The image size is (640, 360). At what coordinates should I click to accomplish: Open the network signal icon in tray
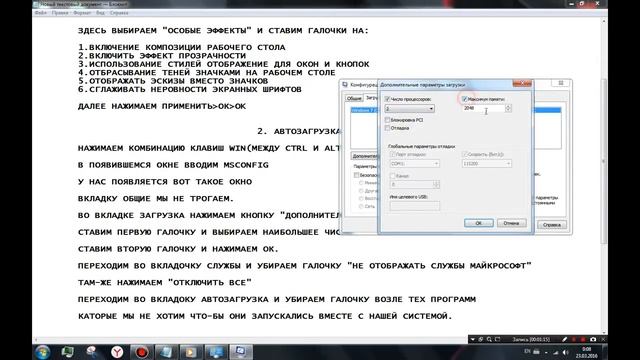556,352
